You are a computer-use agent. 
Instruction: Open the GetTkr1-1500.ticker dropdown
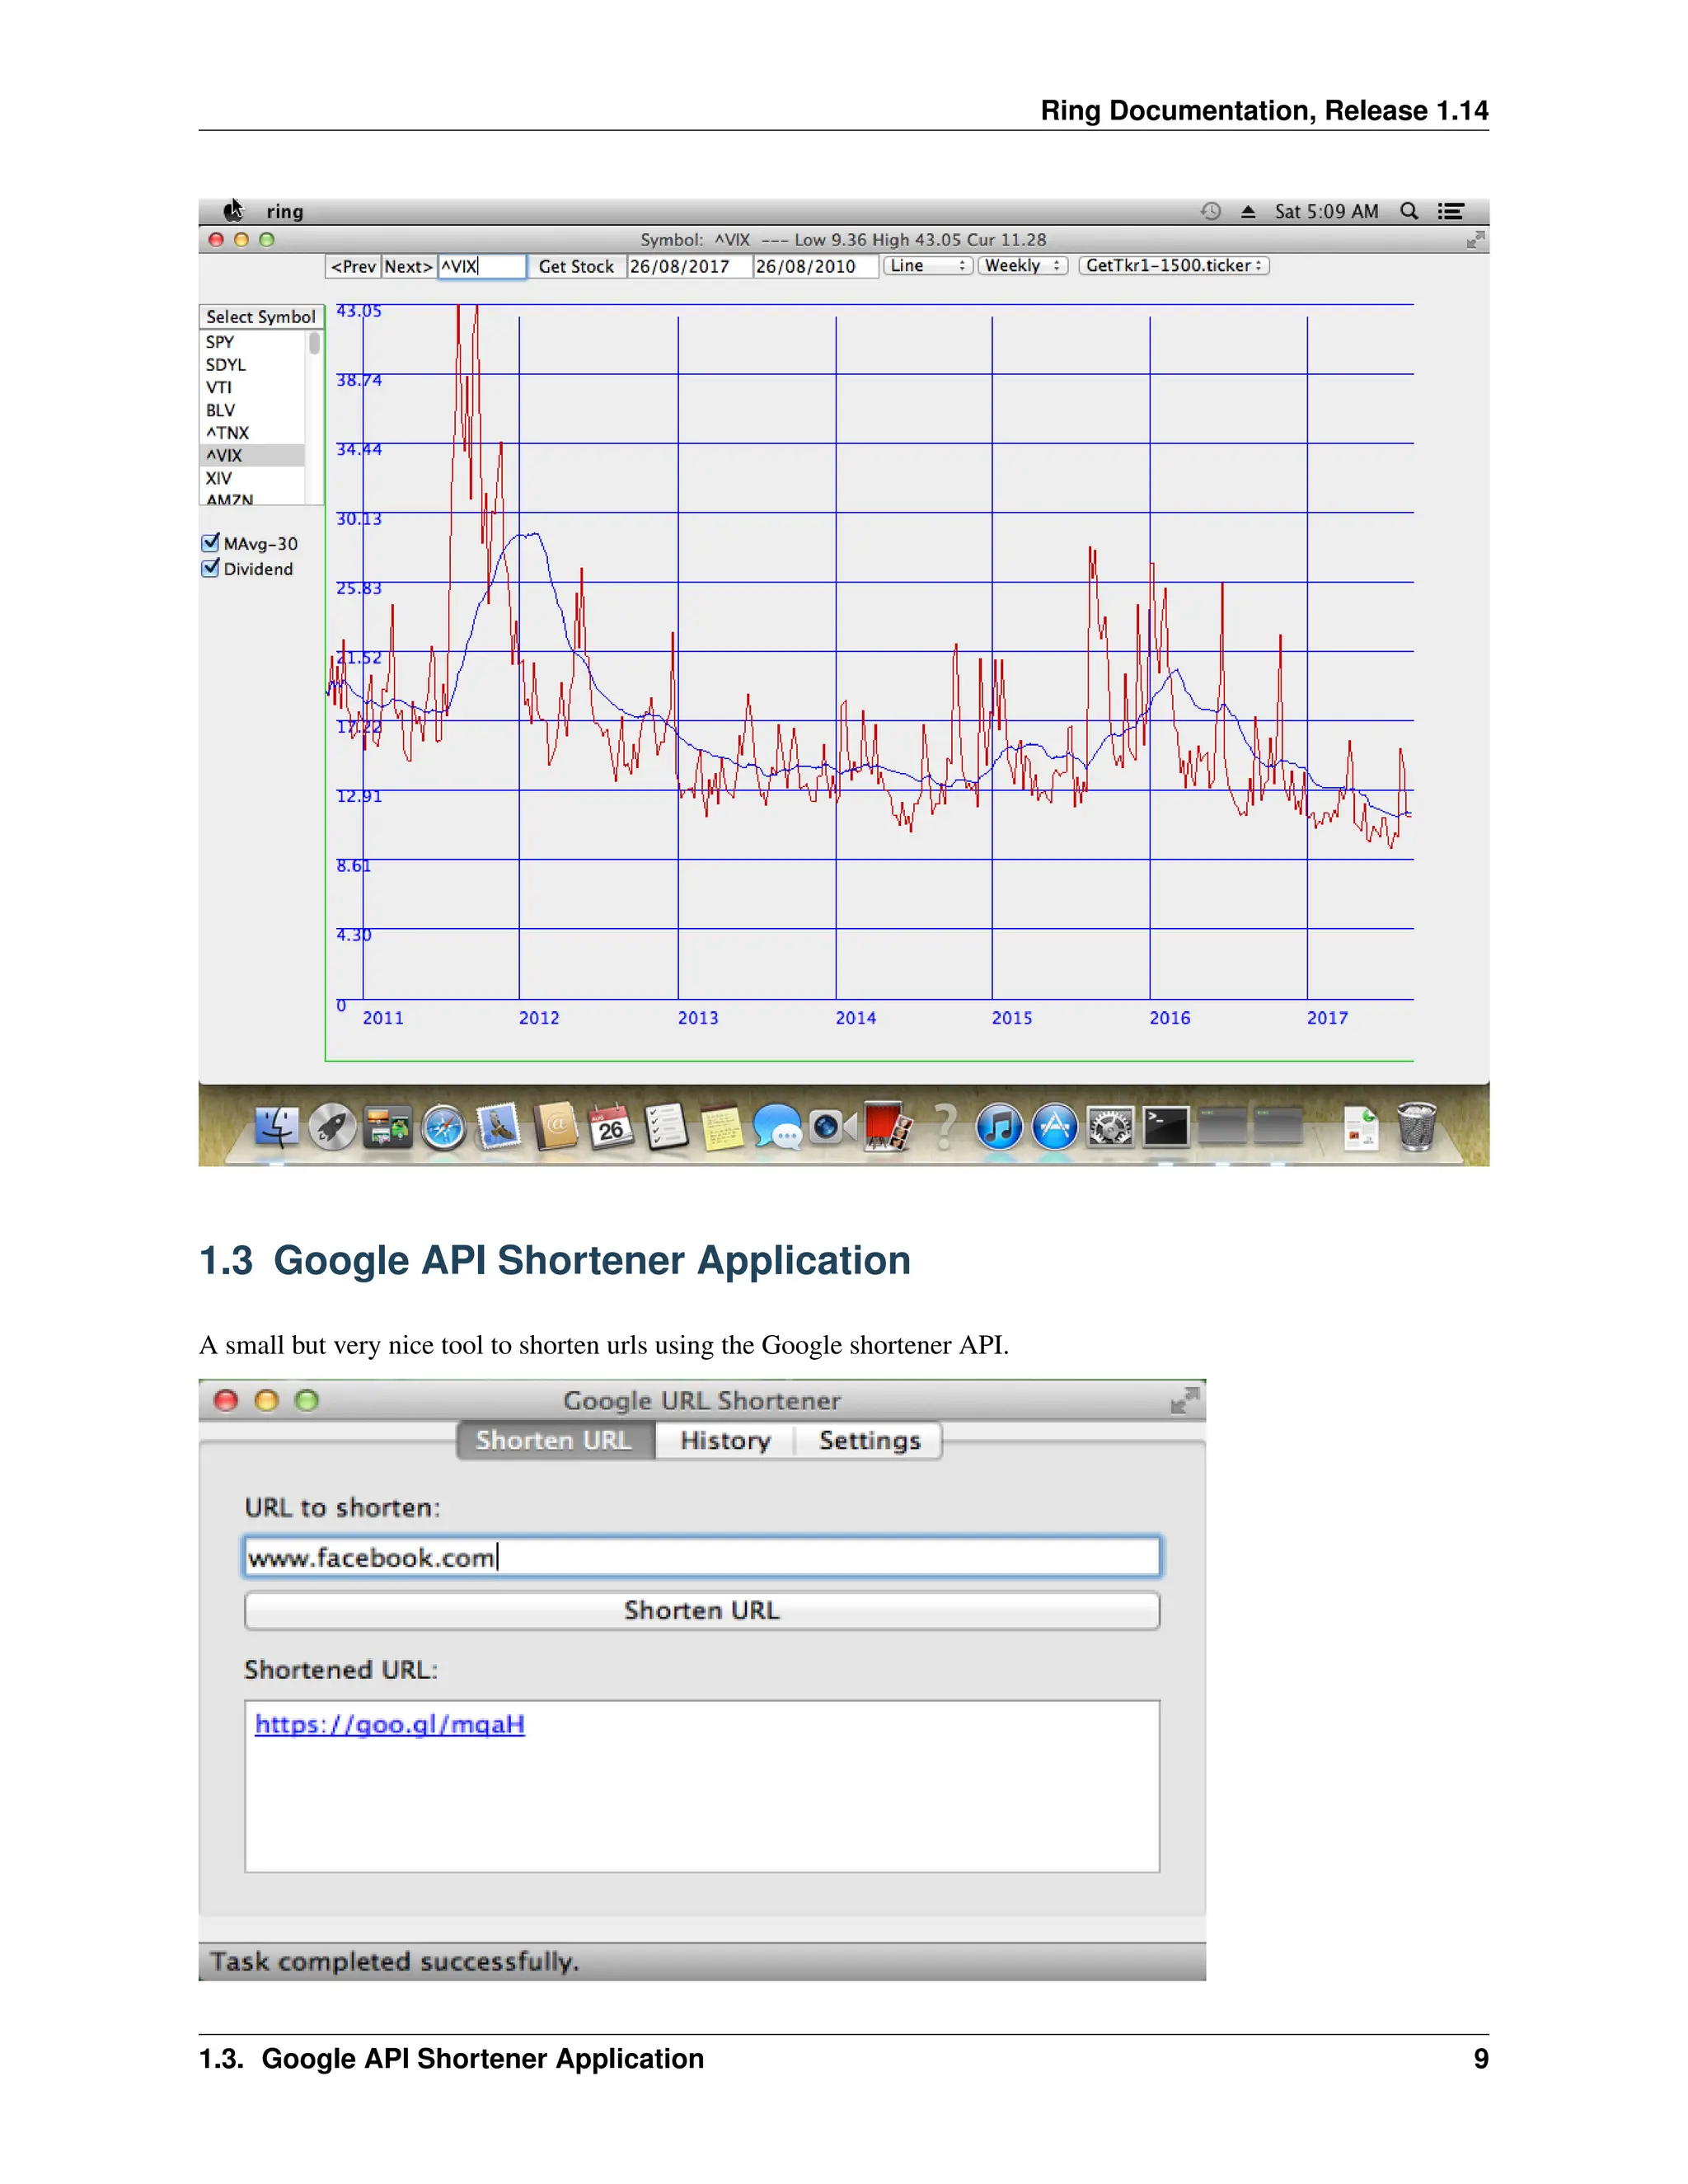1174,266
